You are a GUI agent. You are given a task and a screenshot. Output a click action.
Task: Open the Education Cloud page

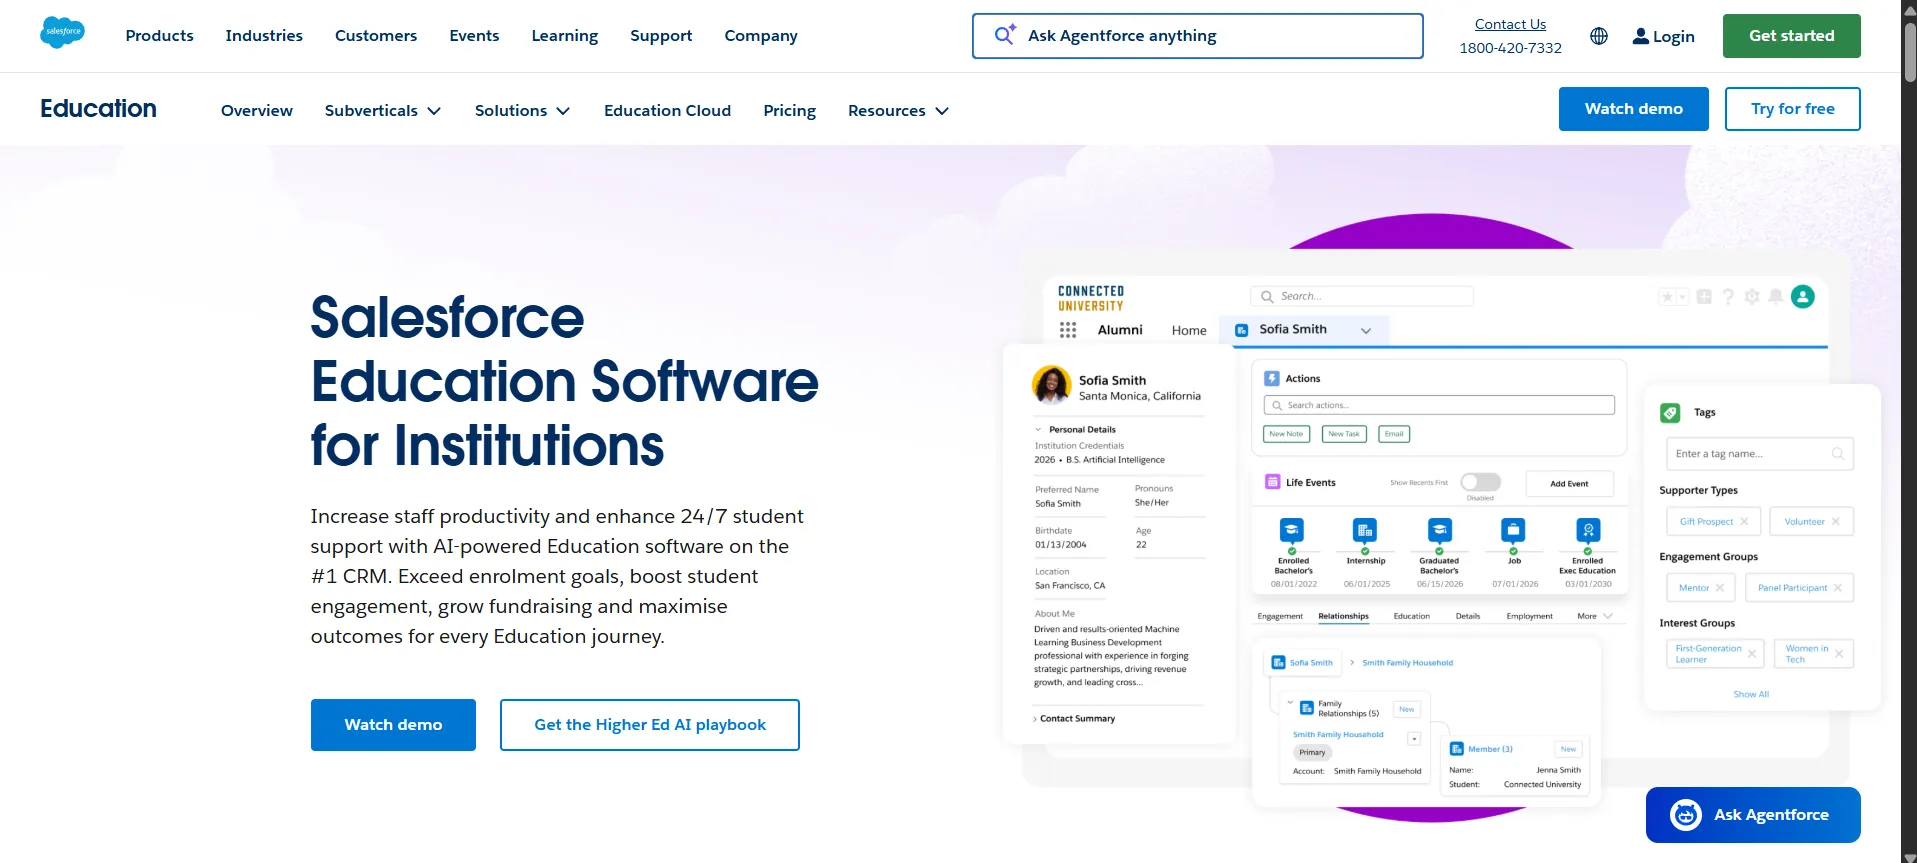click(667, 111)
